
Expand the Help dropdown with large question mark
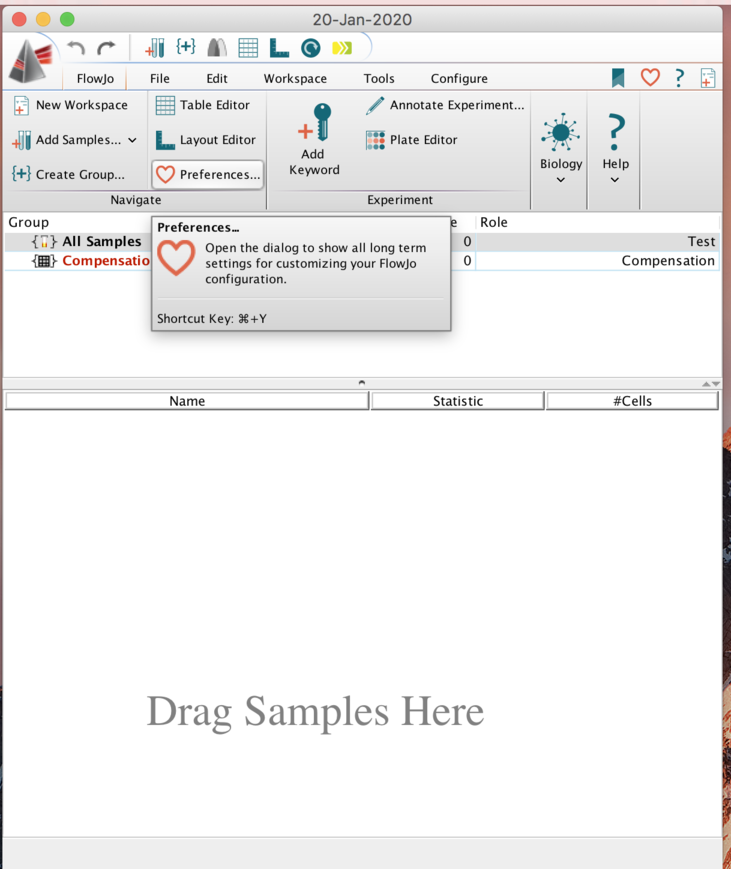[x=615, y=149]
